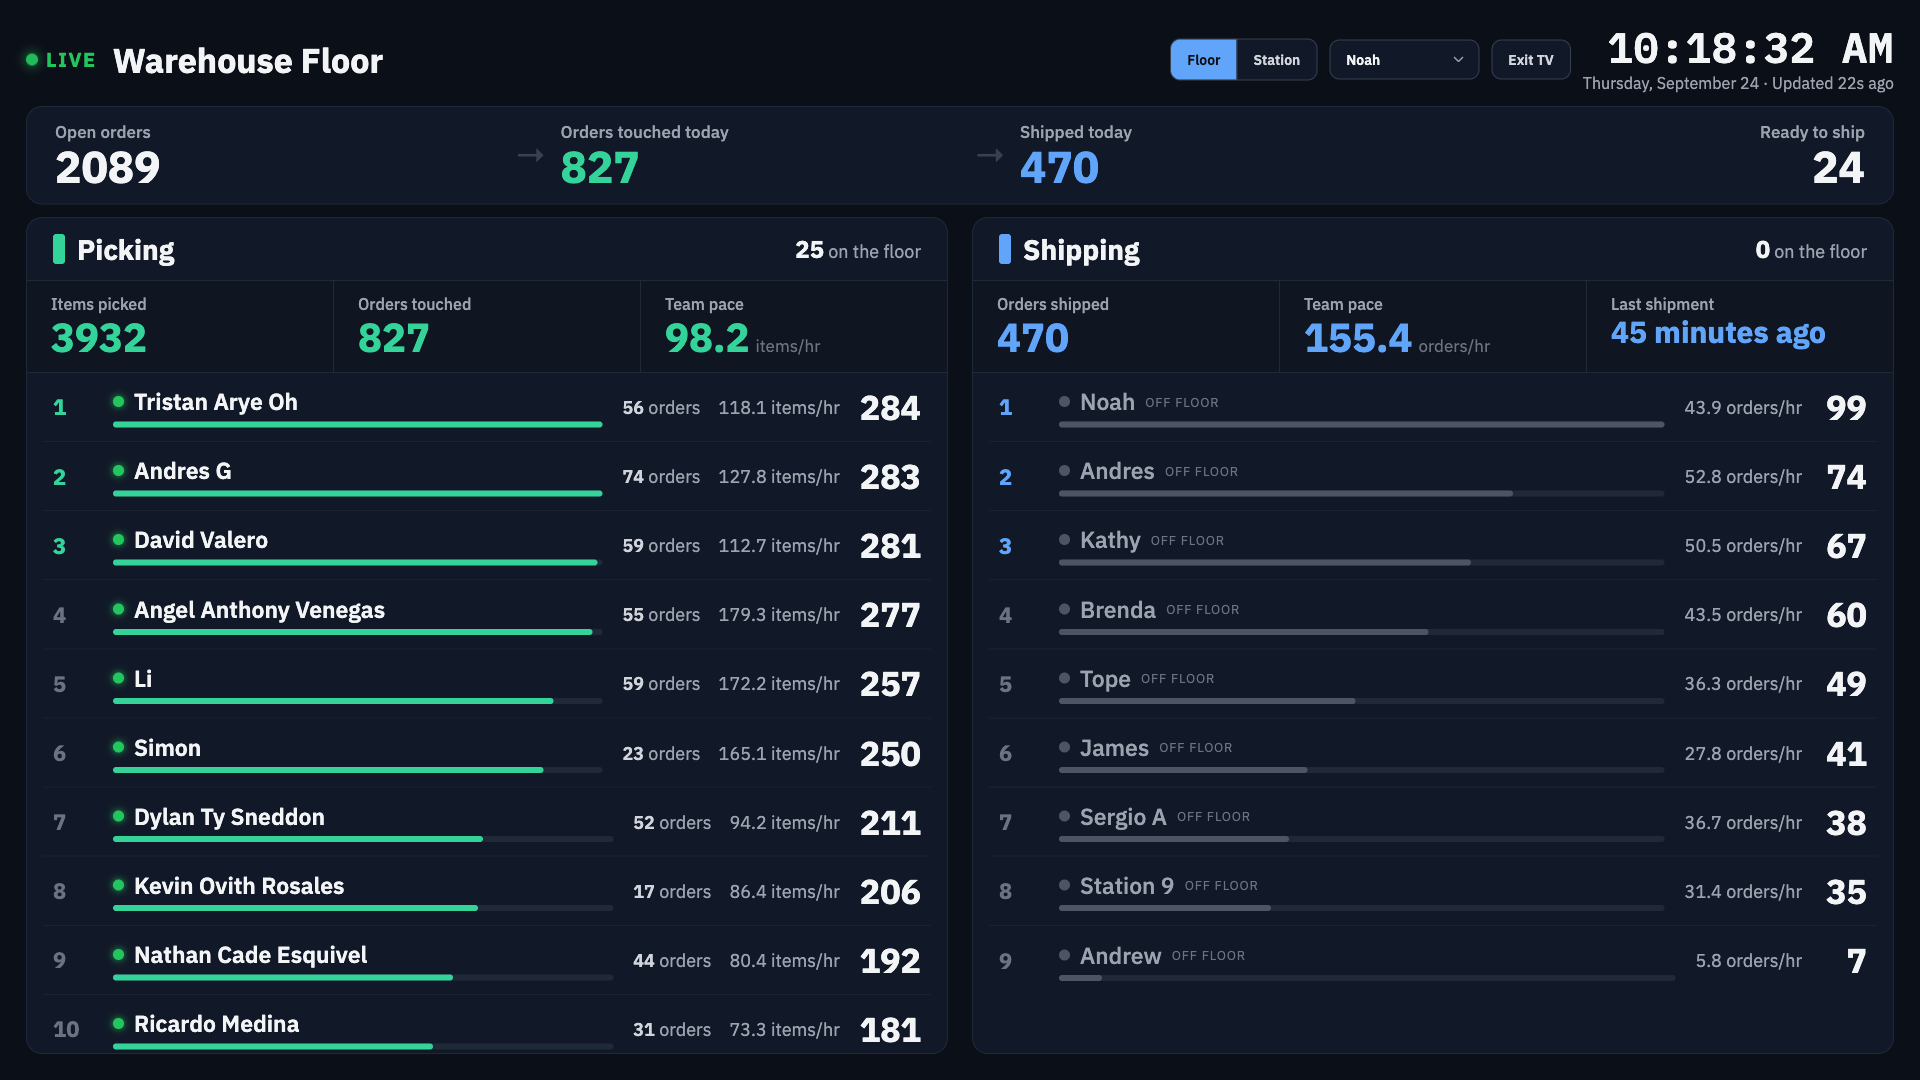Click the Ready to ship value 24
Viewport: 1920px width, 1080px height.
point(1838,168)
